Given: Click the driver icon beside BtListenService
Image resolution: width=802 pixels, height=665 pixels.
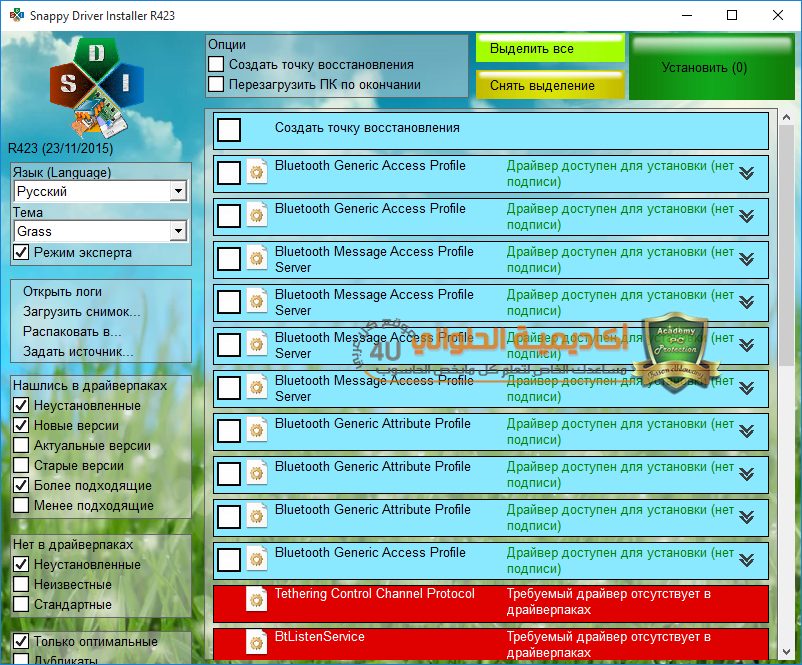Looking at the screenshot, I should pos(257,642).
